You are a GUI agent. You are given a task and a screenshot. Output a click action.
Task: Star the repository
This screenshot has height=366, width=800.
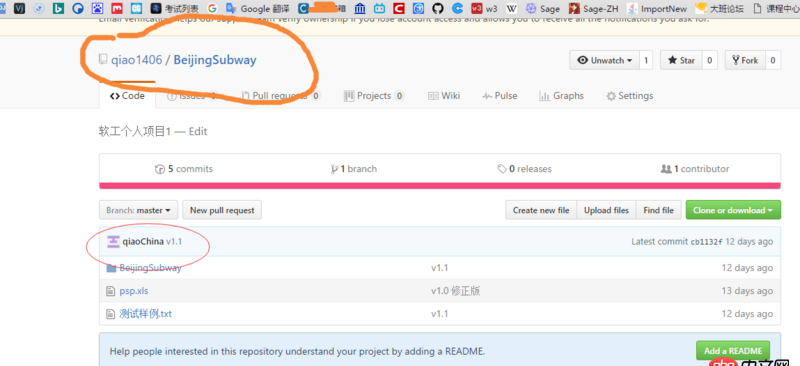point(681,60)
